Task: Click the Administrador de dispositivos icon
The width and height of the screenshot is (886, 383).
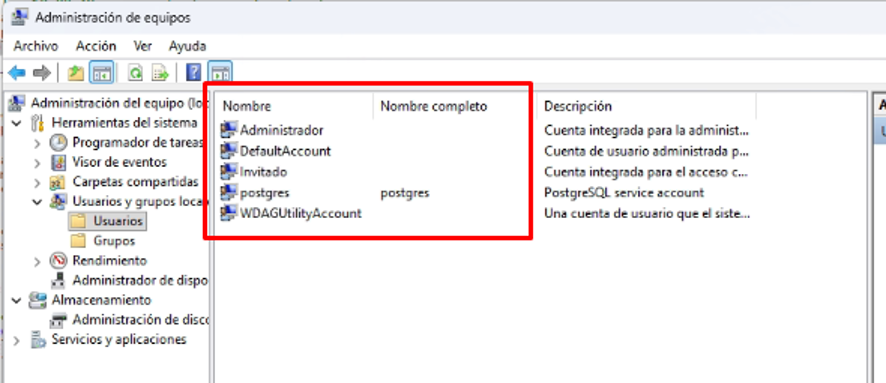Action: pyautogui.click(x=58, y=280)
